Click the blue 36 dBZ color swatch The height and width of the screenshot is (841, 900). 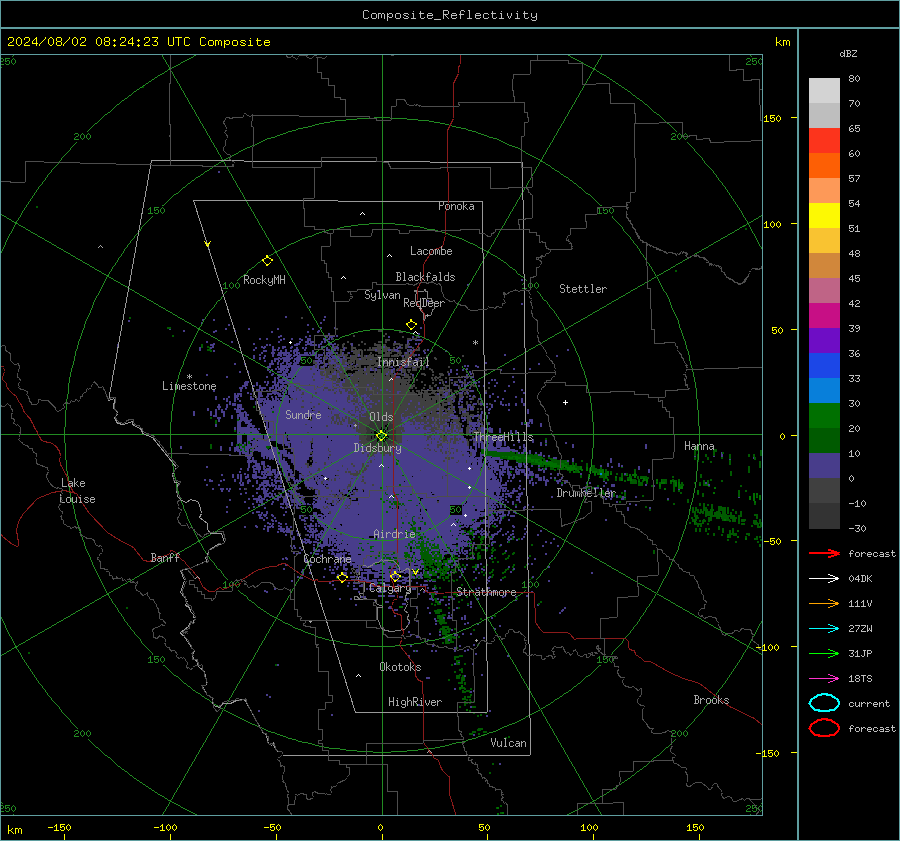pyautogui.click(x=824, y=365)
